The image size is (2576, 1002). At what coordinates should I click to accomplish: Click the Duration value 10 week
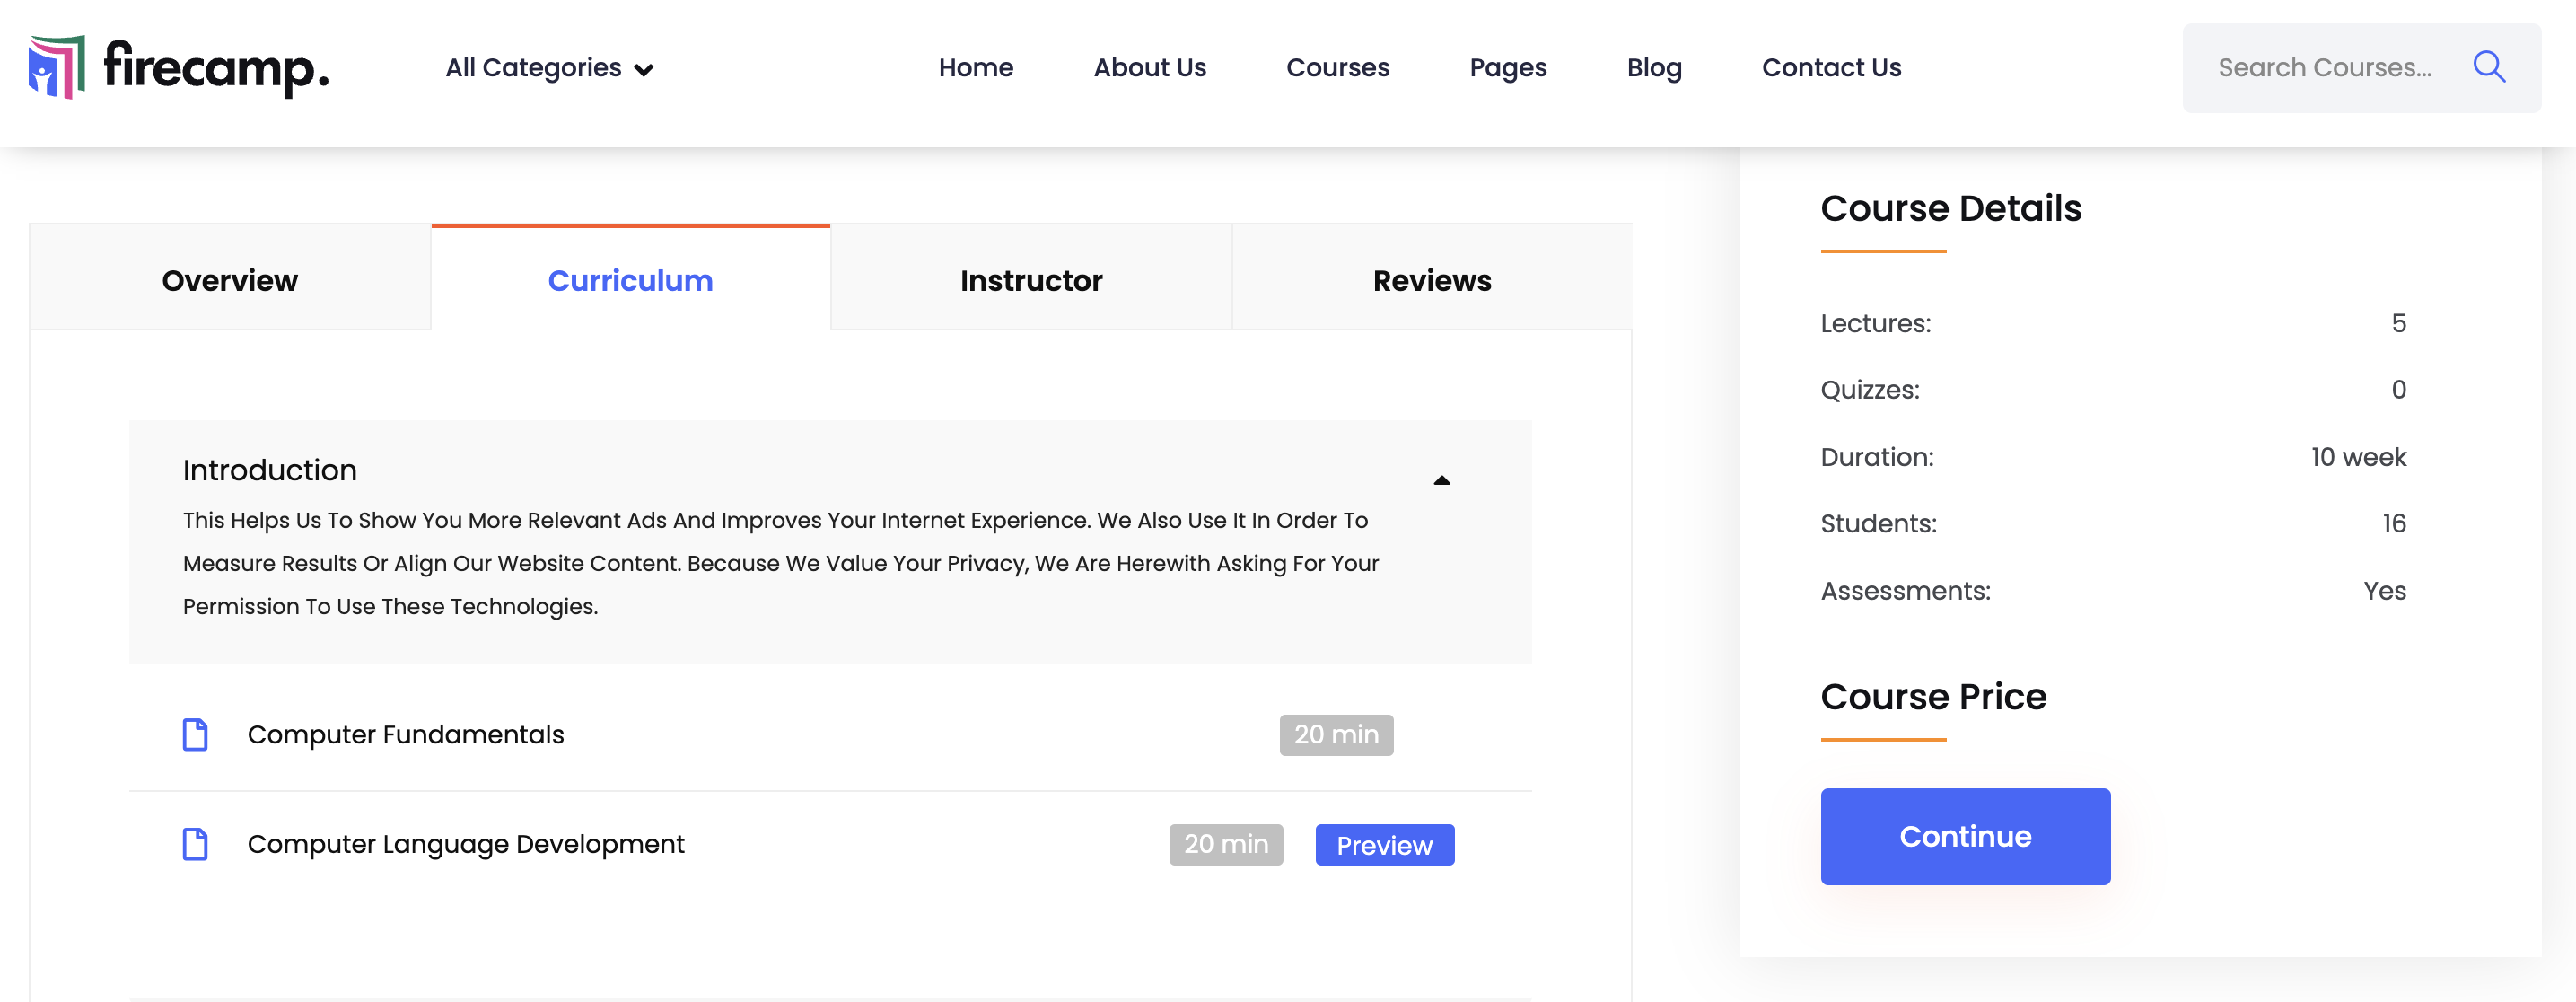coord(2357,457)
